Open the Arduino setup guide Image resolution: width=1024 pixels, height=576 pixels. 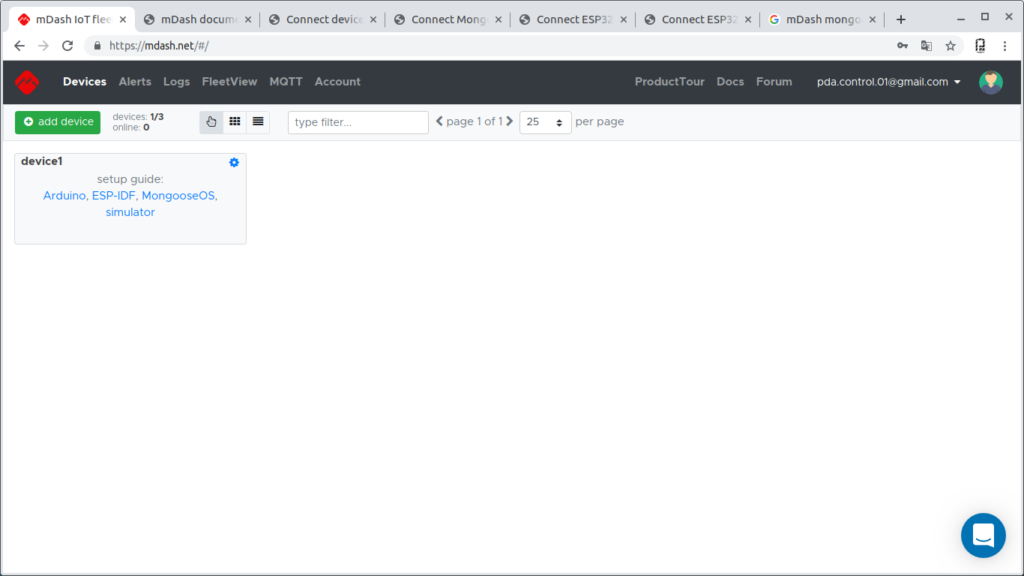(x=64, y=196)
